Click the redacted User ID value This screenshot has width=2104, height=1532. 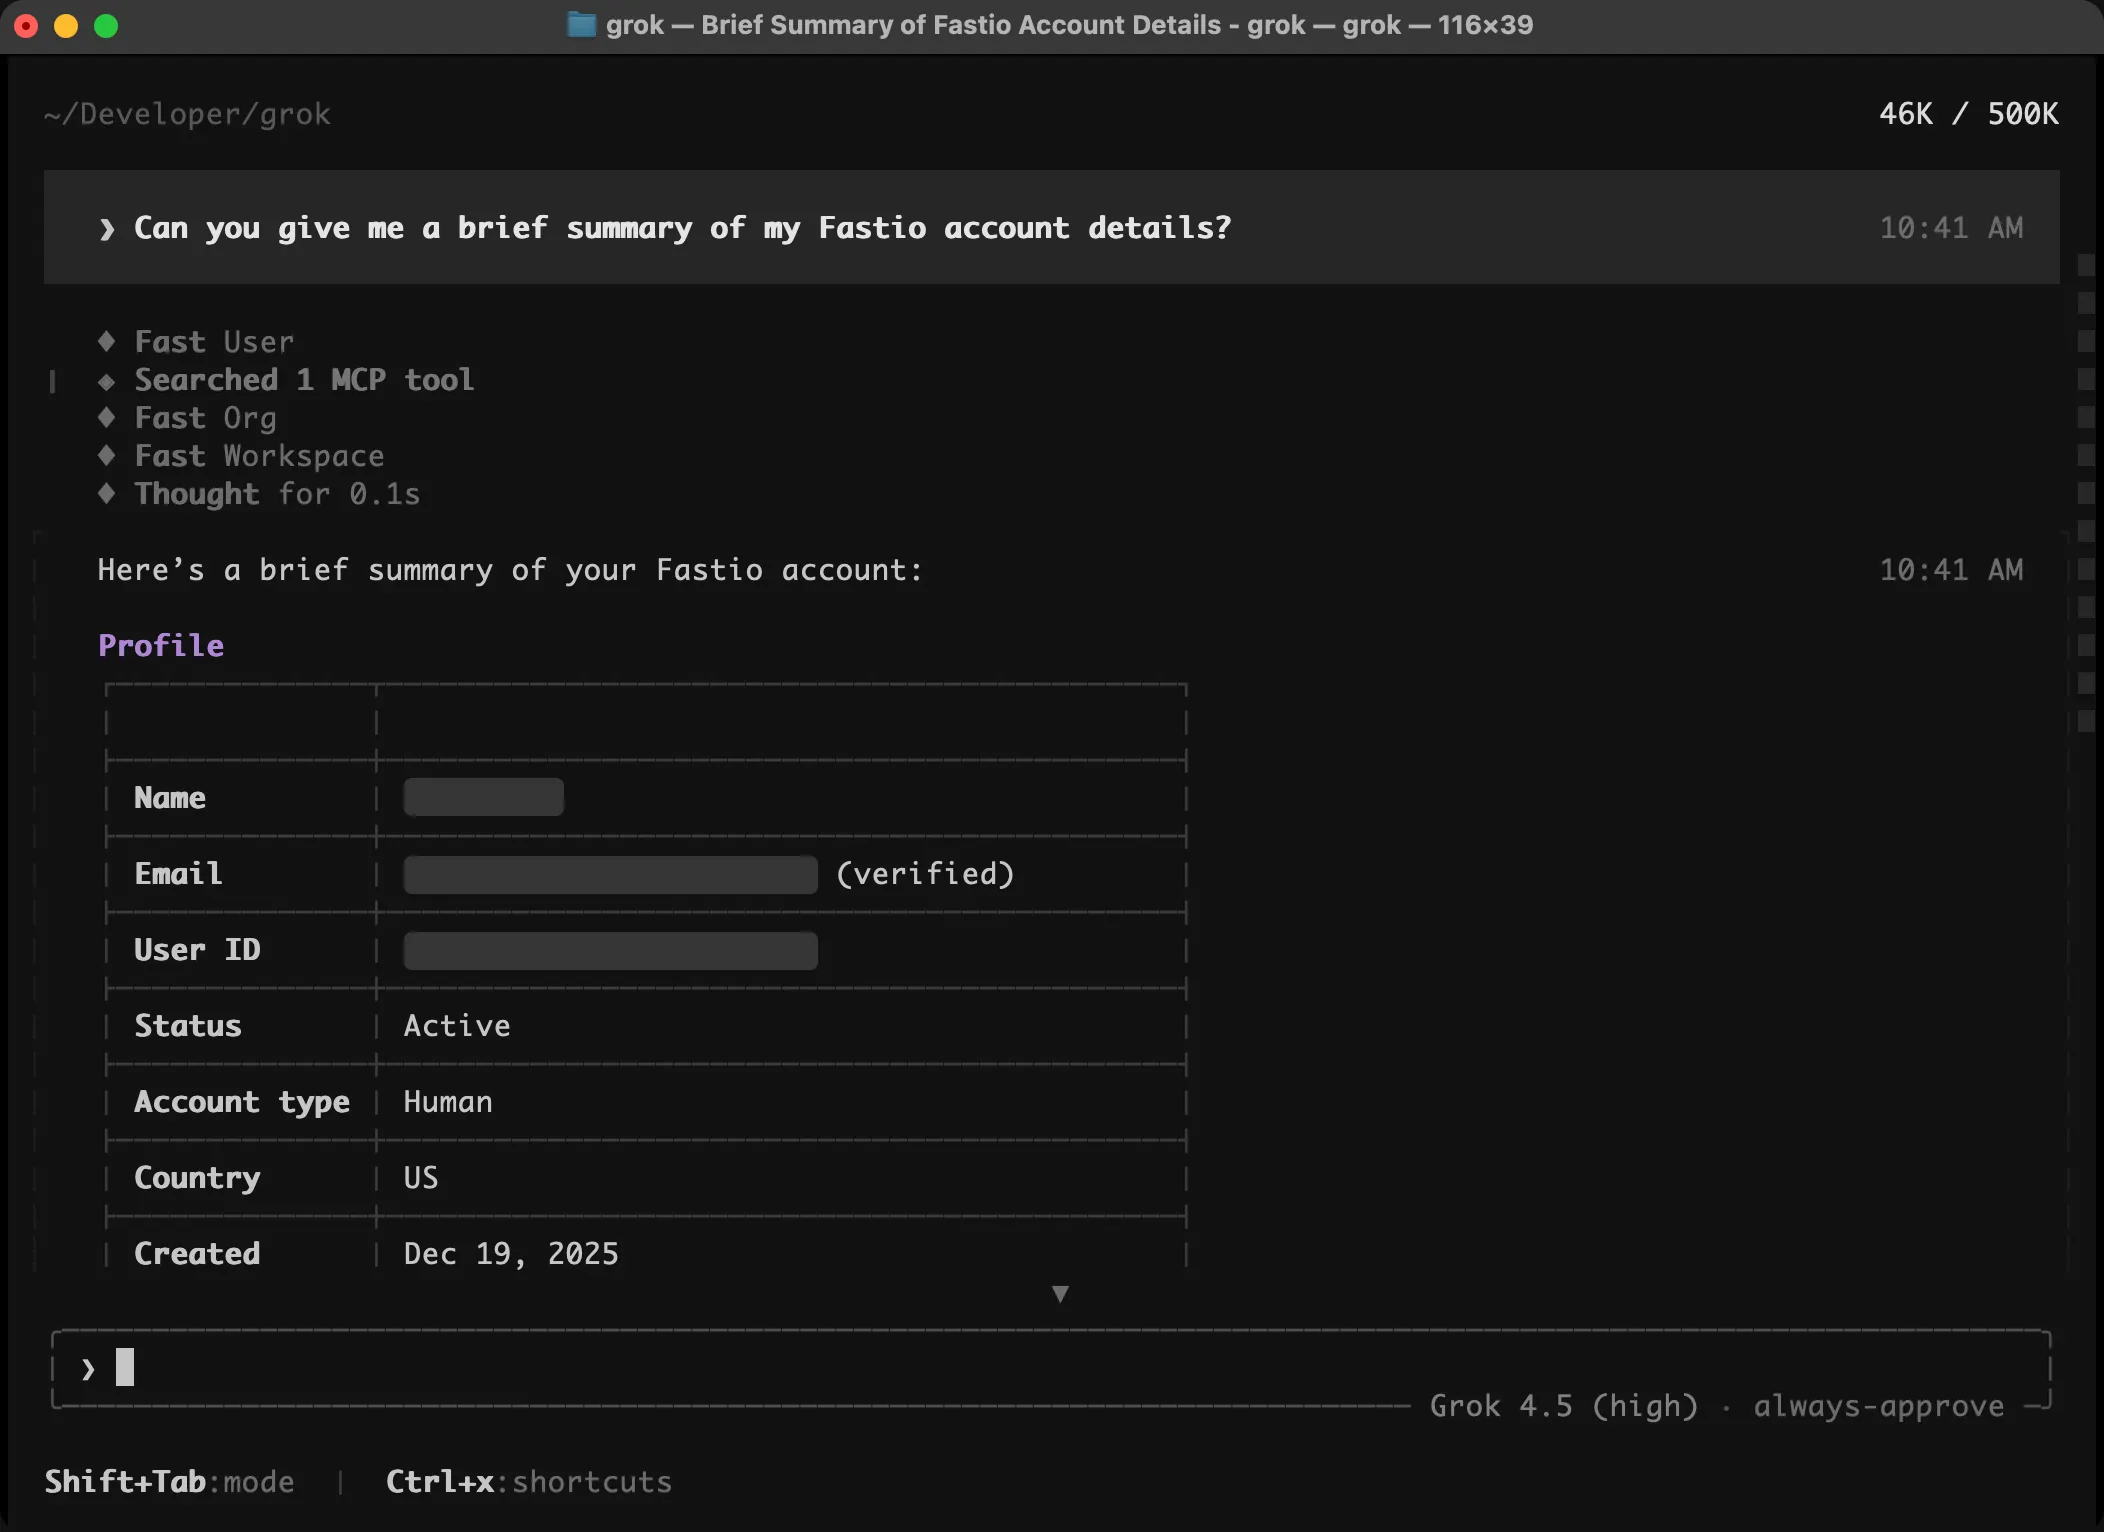(610, 950)
